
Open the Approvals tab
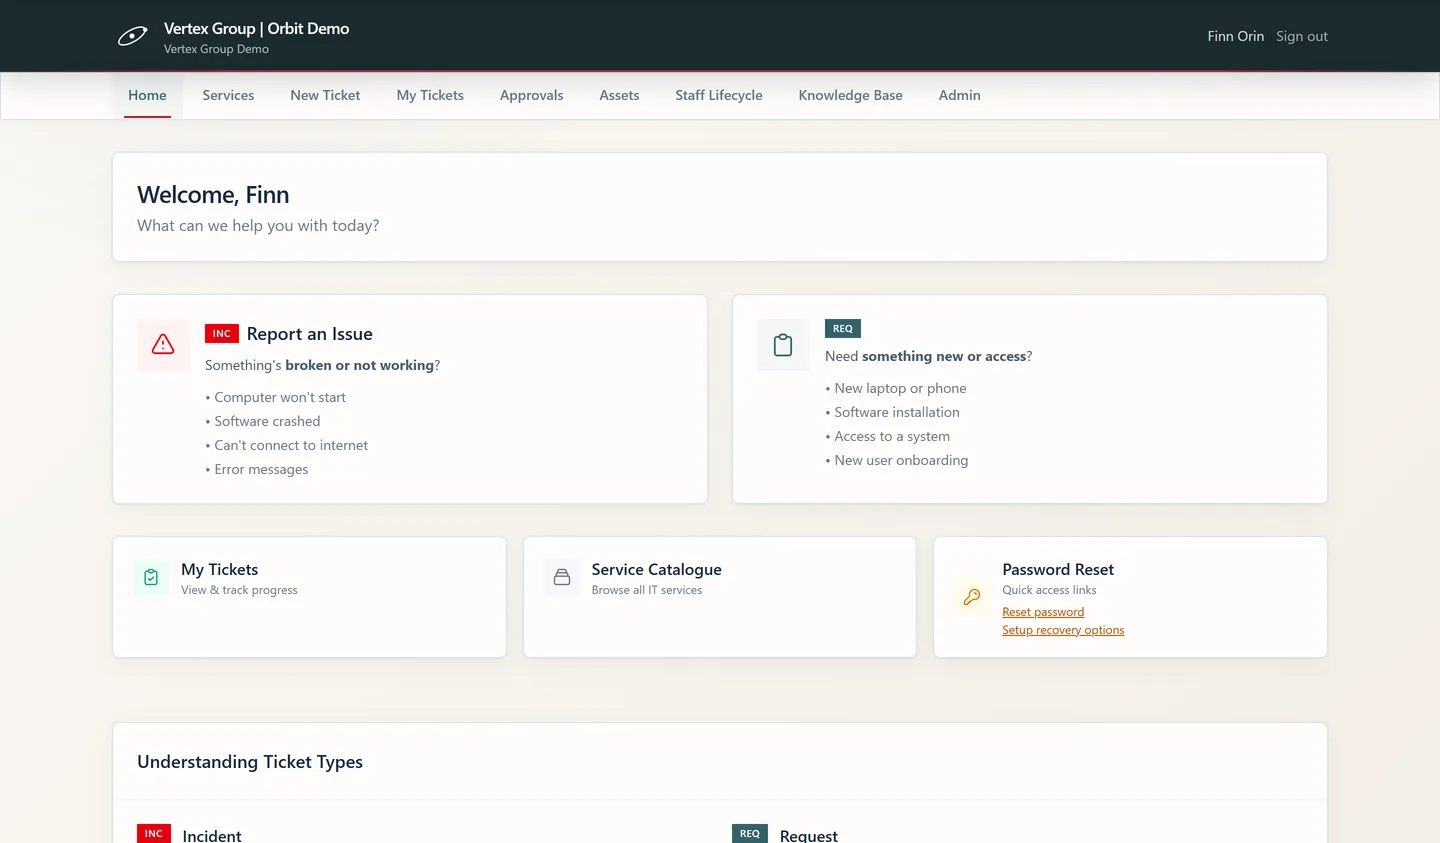tap(532, 95)
